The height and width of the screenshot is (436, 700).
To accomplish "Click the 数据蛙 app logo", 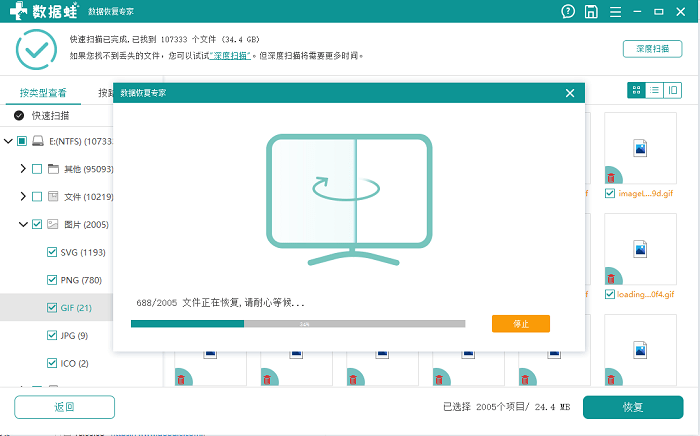I will pos(50,12).
